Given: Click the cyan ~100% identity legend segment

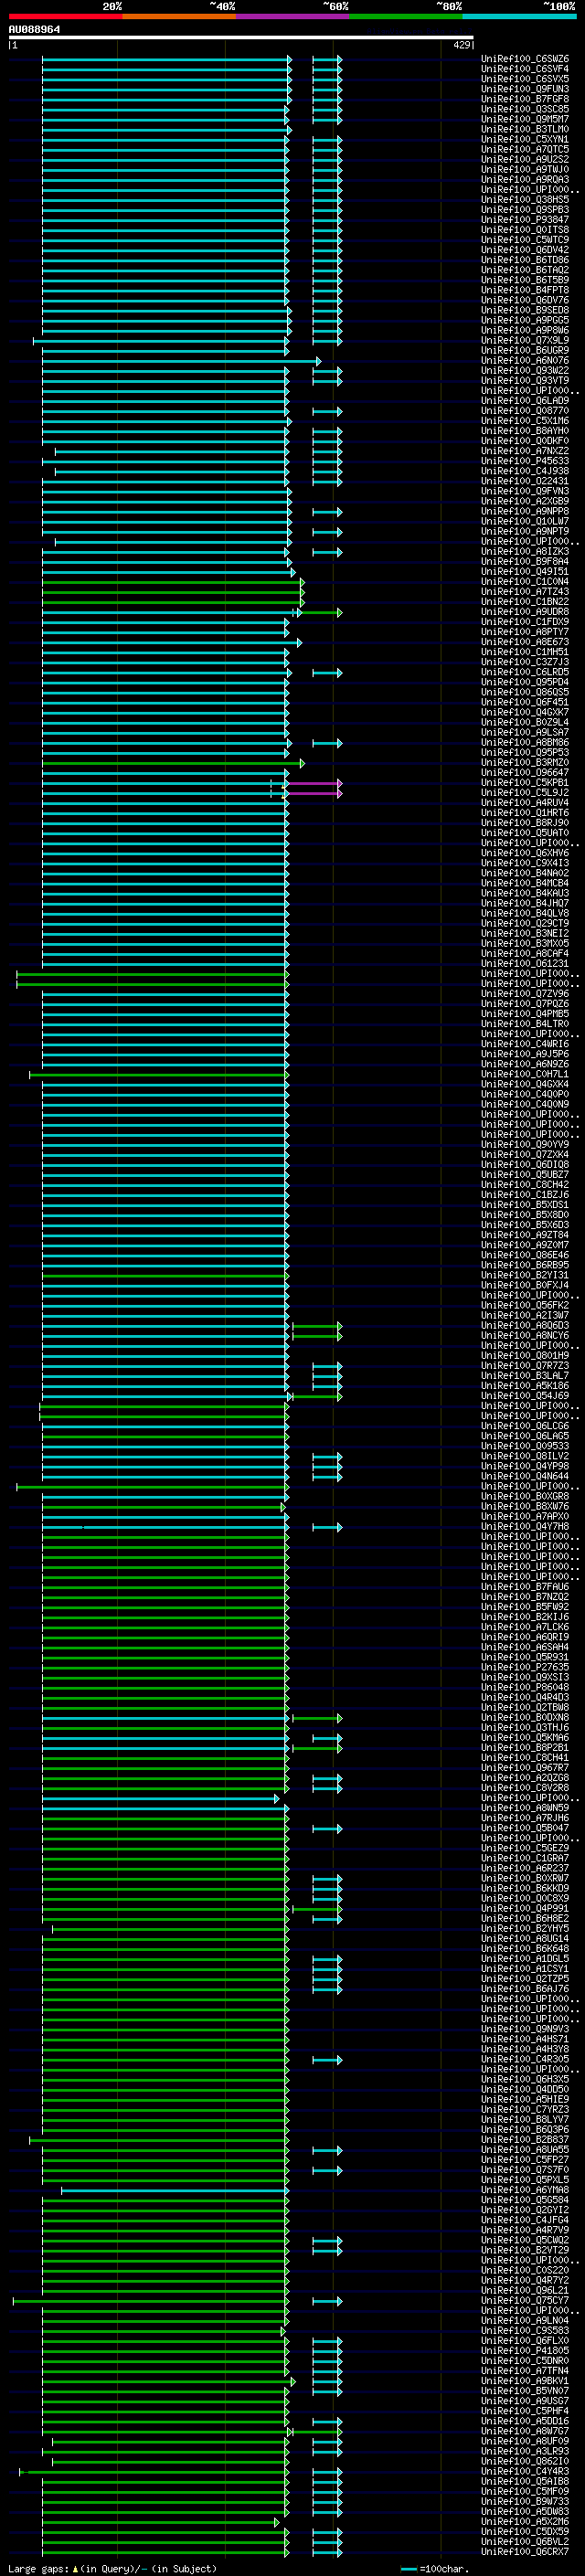Looking at the screenshot, I should pyautogui.click(x=519, y=16).
